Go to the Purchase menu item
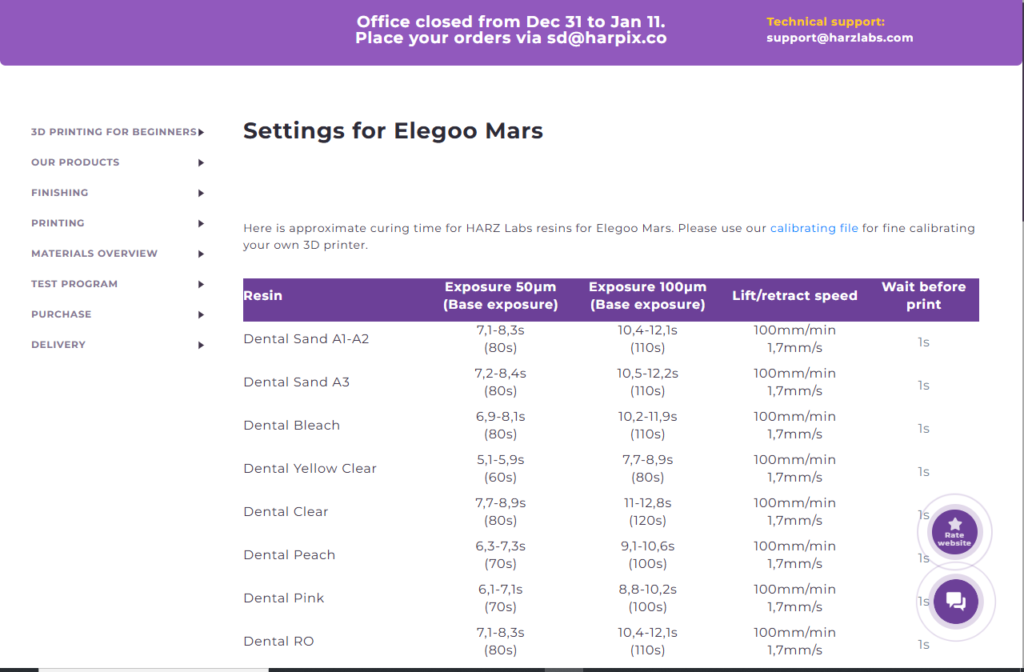Image resolution: width=1024 pixels, height=672 pixels. tap(61, 315)
